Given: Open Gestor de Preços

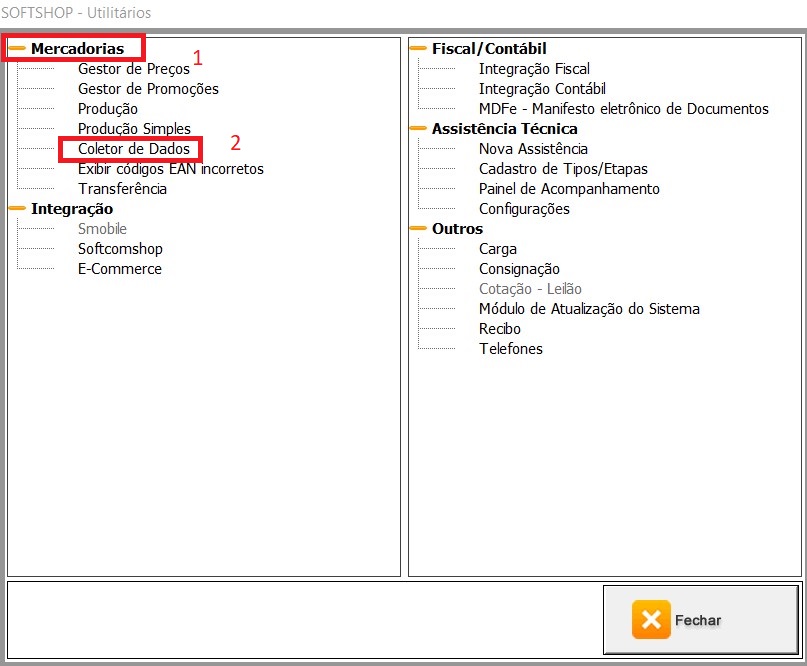Looking at the screenshot, I should coord(133,69).
